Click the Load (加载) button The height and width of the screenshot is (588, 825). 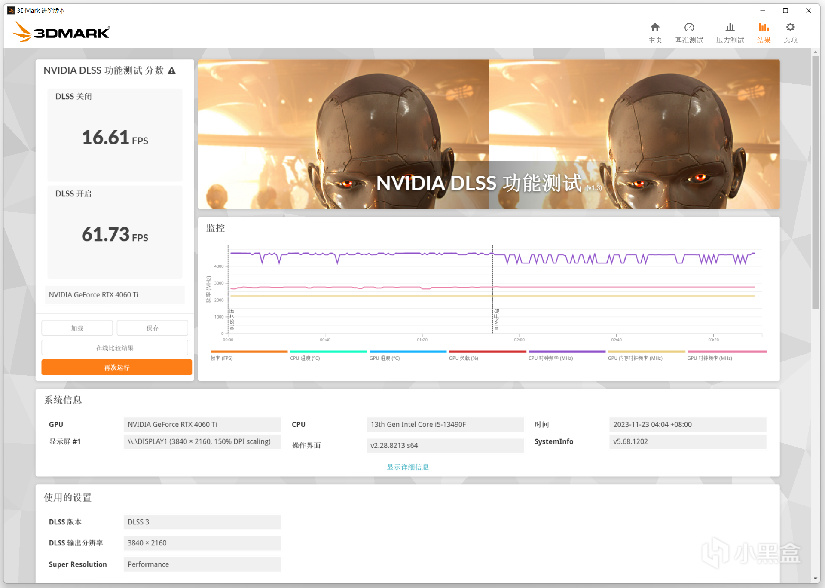(x=77, y=328)
